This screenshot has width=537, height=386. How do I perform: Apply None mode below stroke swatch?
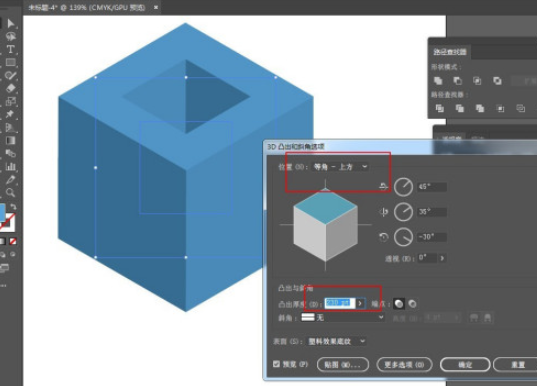tap(13, 241)
